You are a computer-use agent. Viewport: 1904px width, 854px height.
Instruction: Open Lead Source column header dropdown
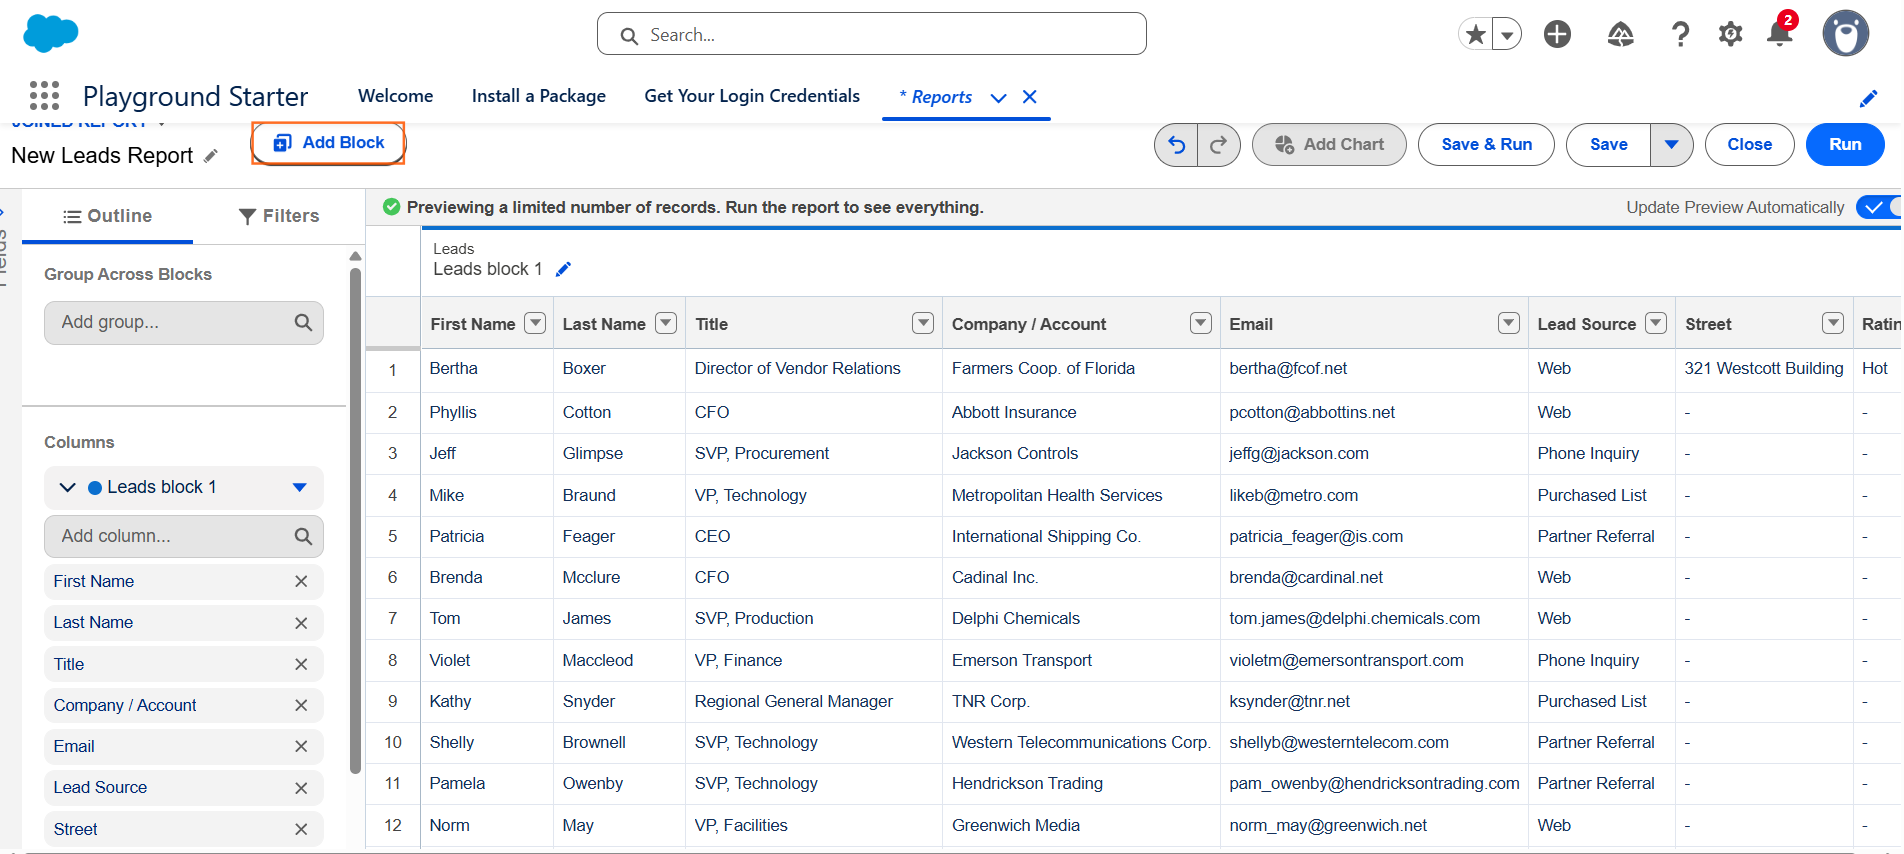[x=1656, y=323]
